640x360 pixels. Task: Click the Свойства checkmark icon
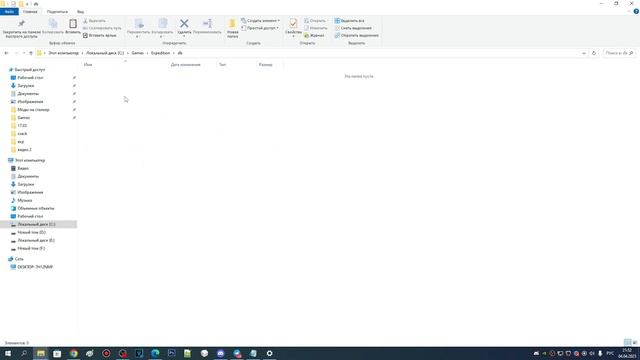(293, 24)
